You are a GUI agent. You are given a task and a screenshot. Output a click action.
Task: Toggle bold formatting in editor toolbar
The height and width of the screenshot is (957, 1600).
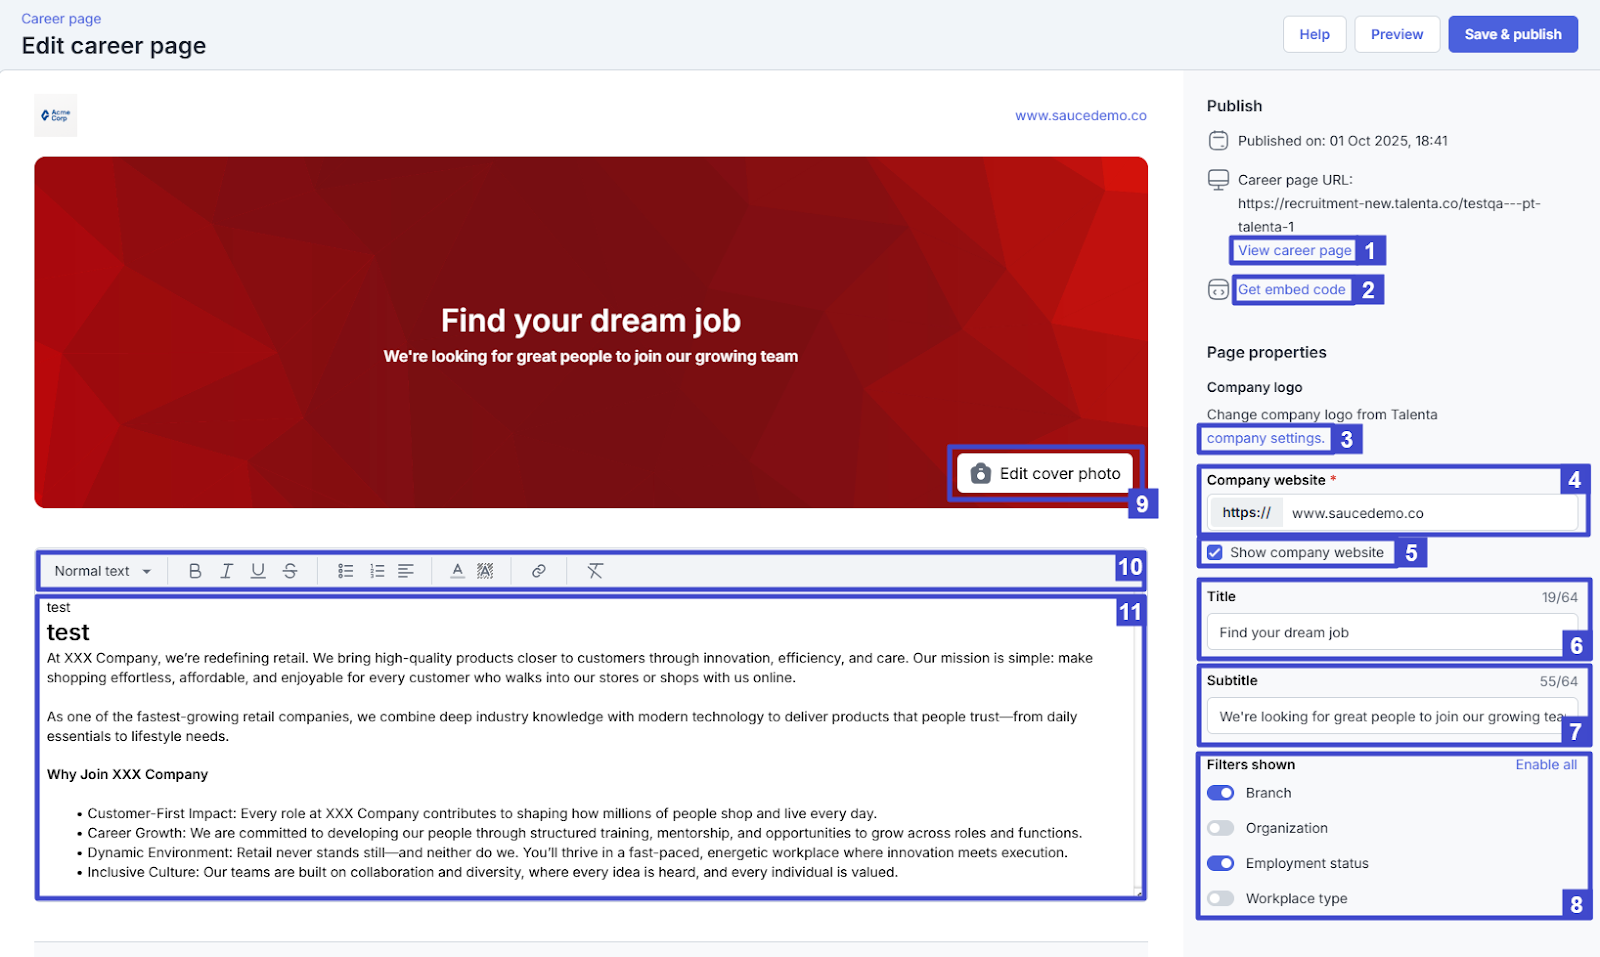195,571
